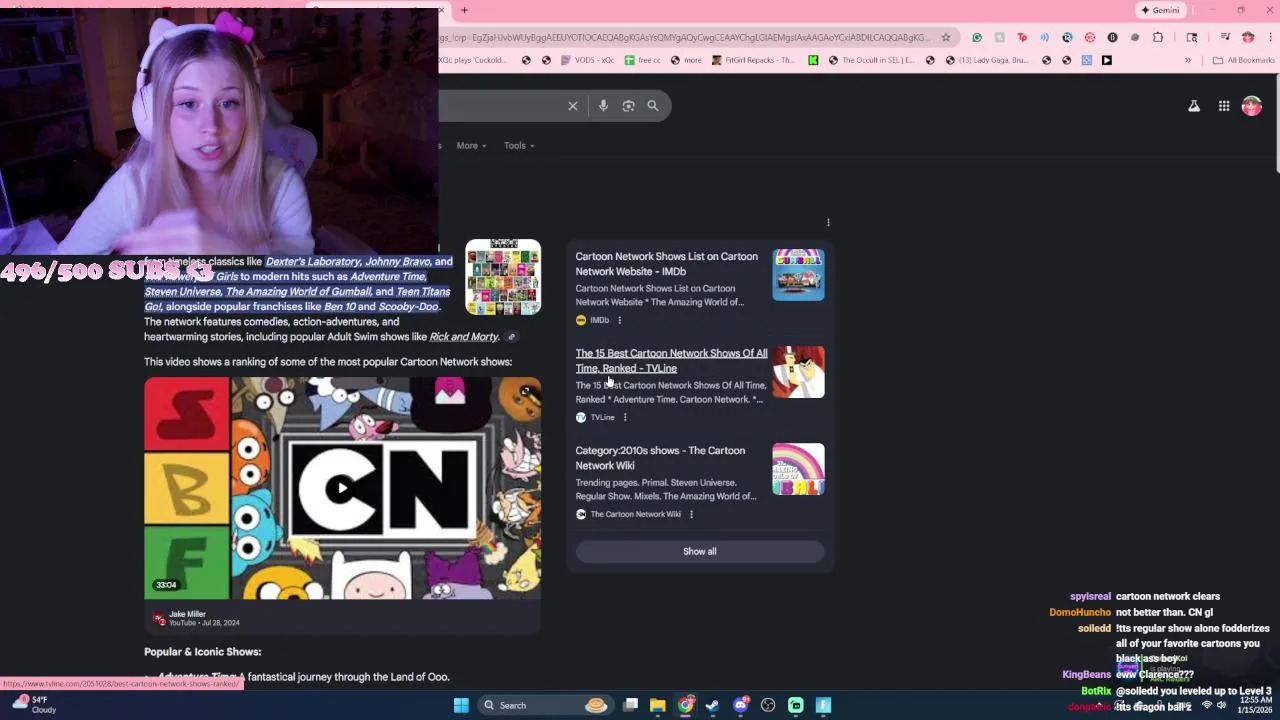Open Chrome profile avatar in toolbar

pos(1248,37)
